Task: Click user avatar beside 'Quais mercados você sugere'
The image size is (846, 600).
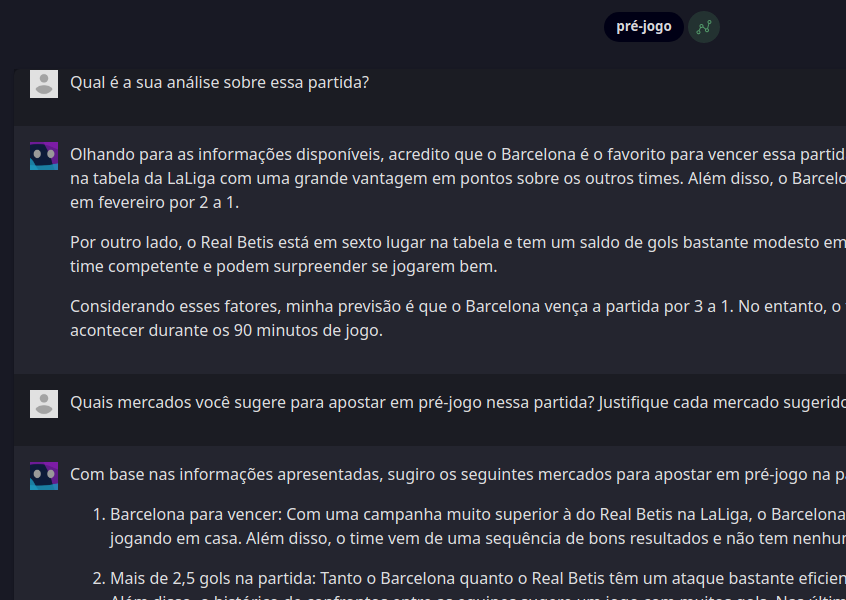Action: pos(44,404)
